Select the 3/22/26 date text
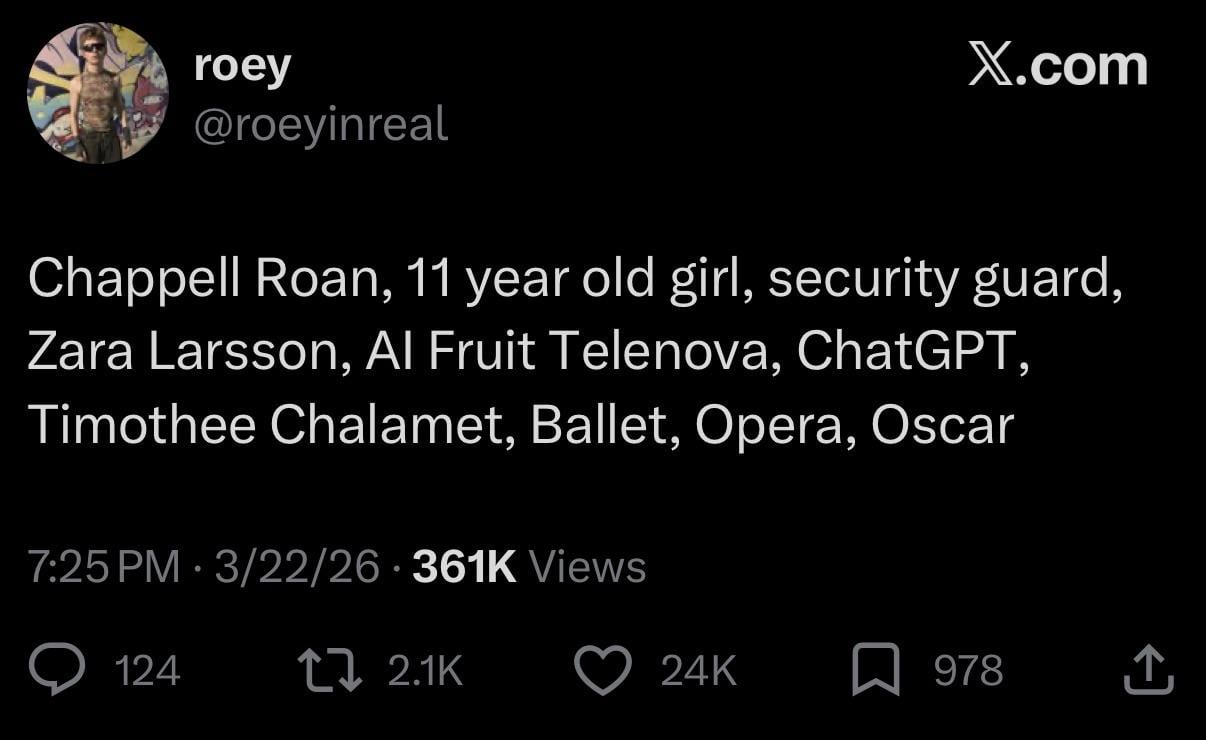1206x740 pixels. pyautogui.click(x=296, y=567)
